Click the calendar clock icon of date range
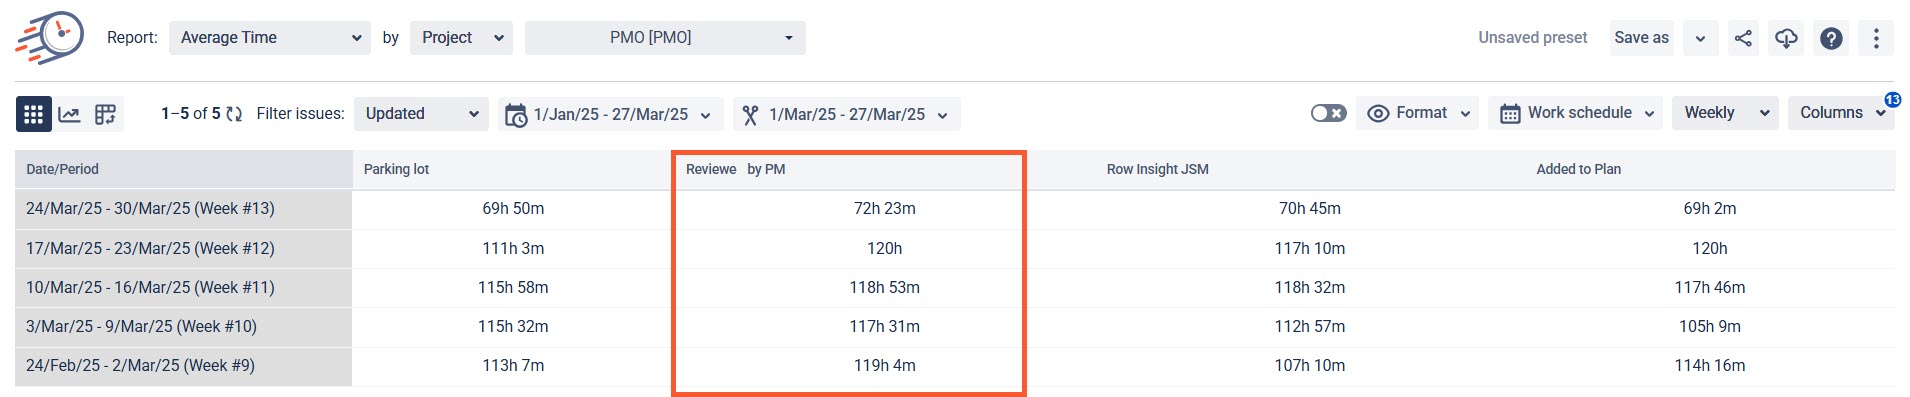 [x=516, y=115]
